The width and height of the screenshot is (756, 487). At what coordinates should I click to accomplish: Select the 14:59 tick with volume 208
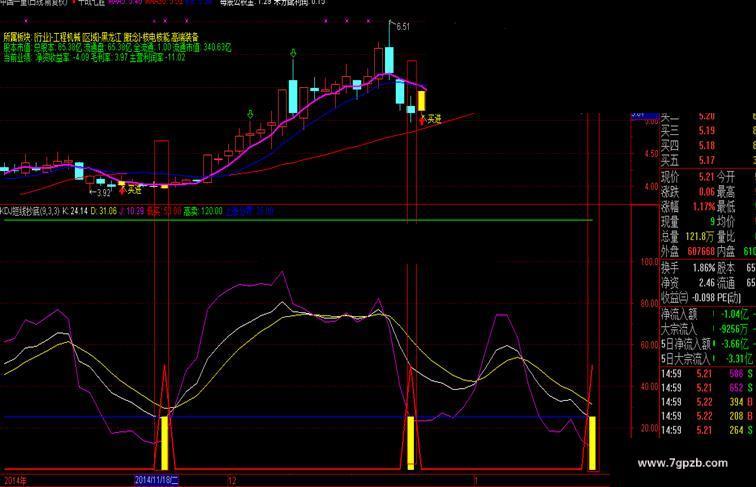coord(708,416)
